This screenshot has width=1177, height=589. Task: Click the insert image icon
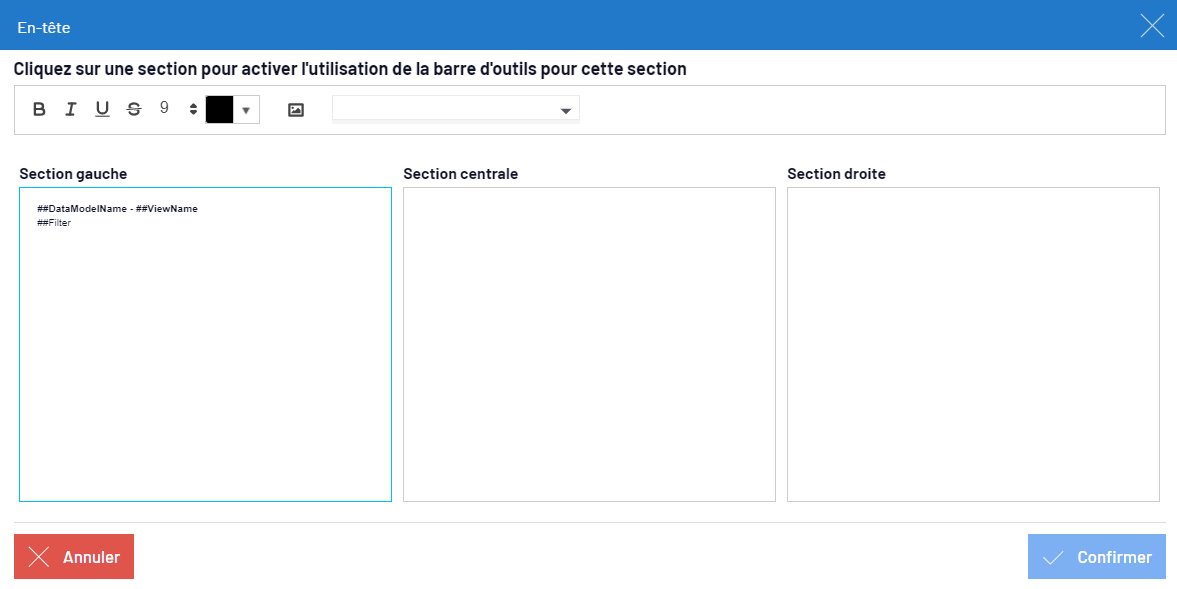(x=296, y=110)
